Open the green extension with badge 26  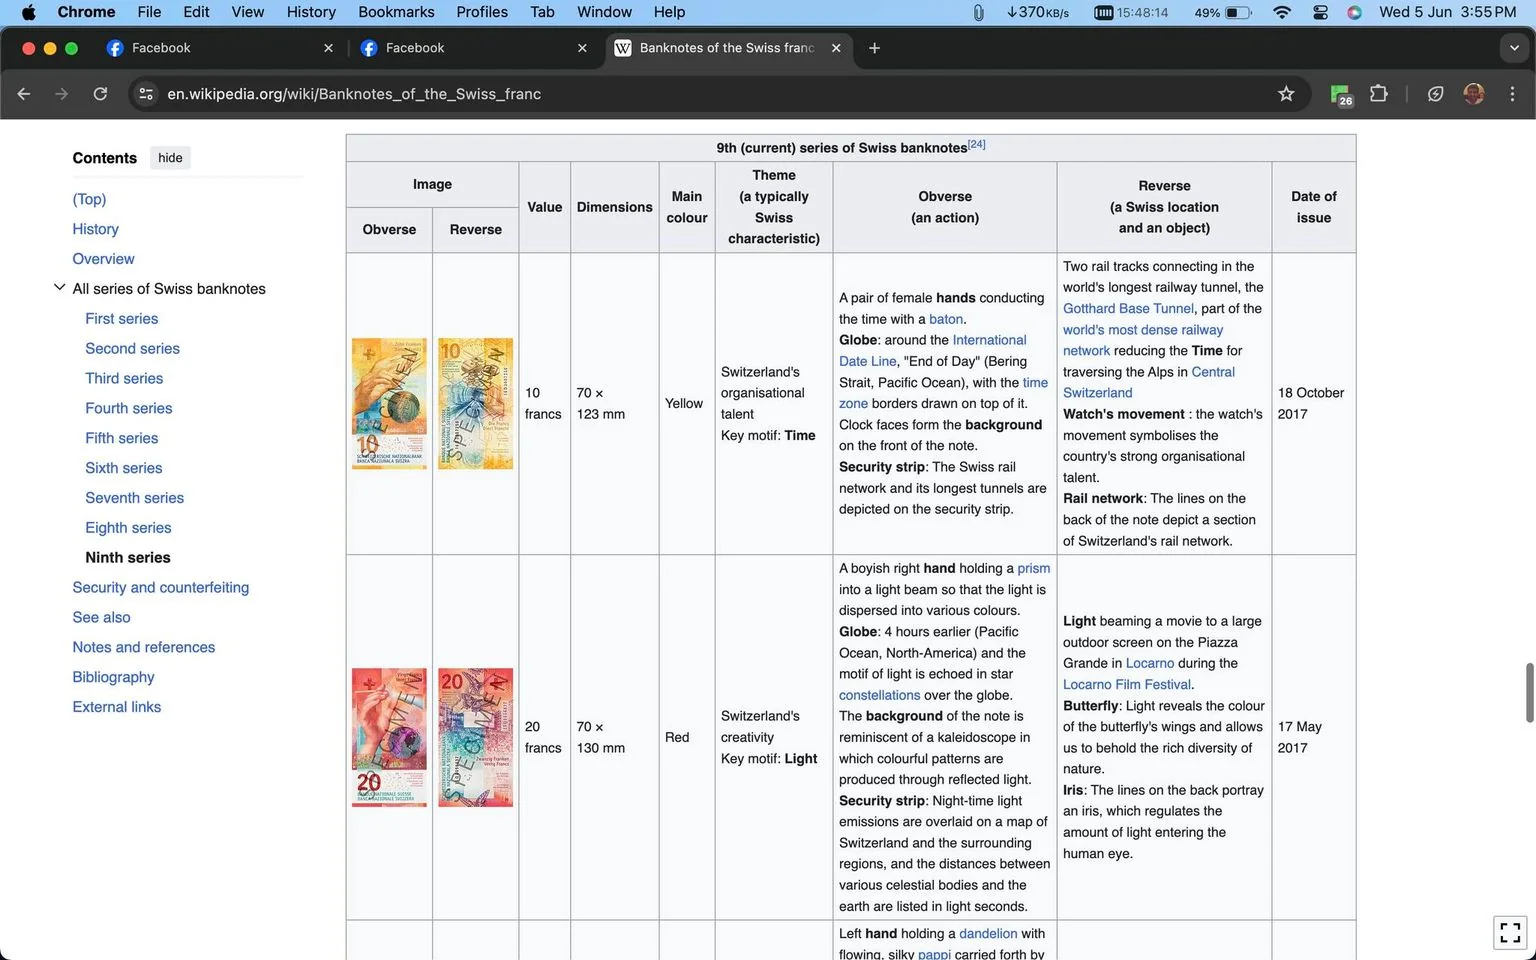pos(1341,95)
